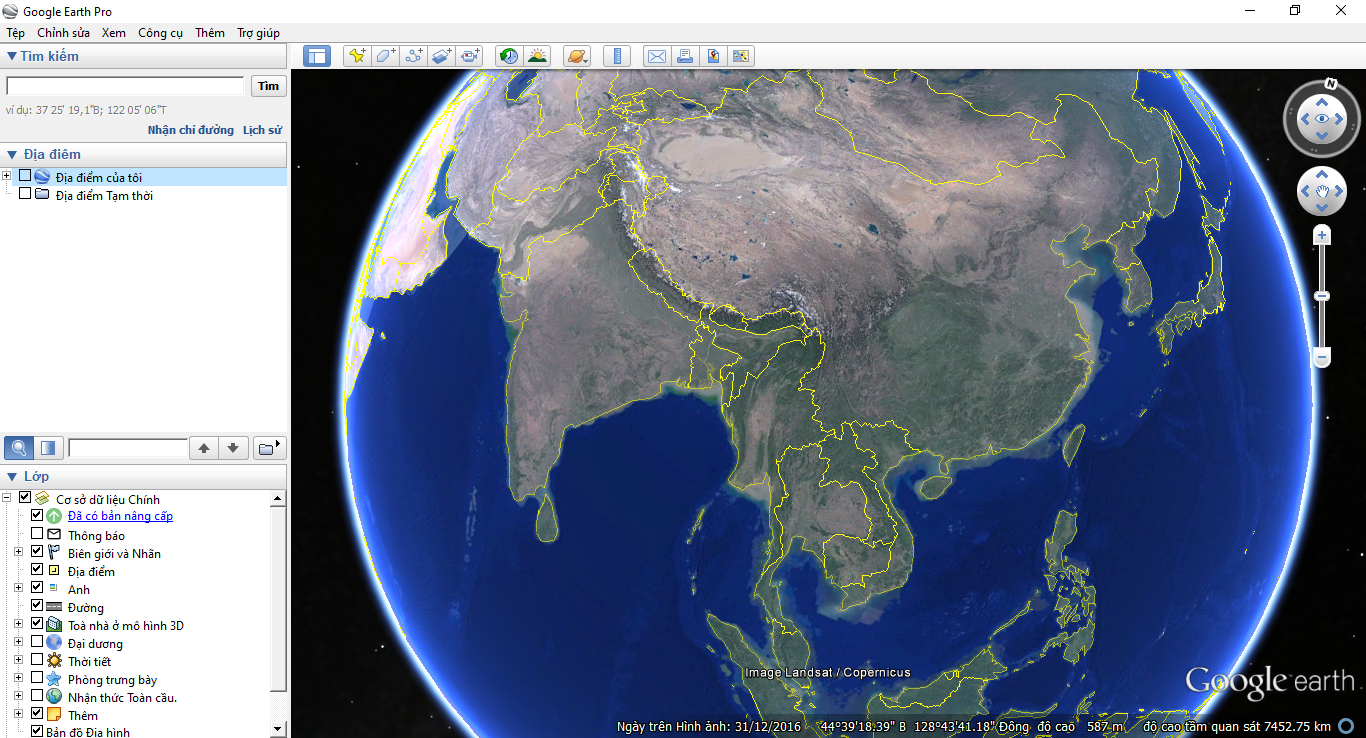Viewport: 1366px width, 738px height.
Task: Add an image overlay
Action: click(x=442, y=56)
